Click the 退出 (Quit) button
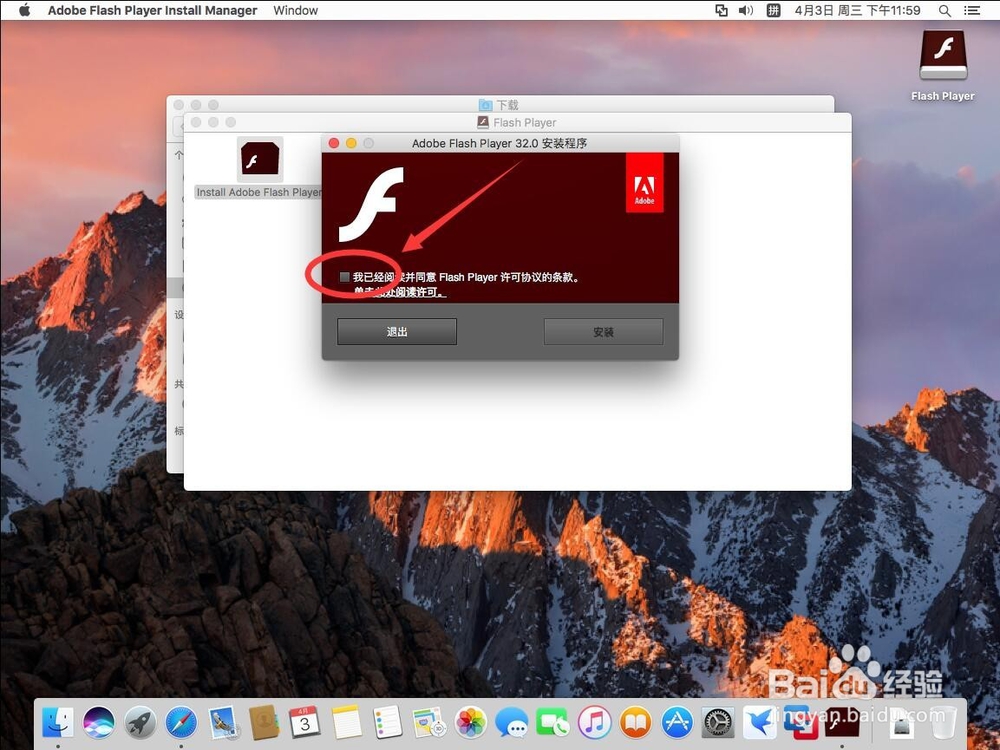 click(x=397, y=332)
